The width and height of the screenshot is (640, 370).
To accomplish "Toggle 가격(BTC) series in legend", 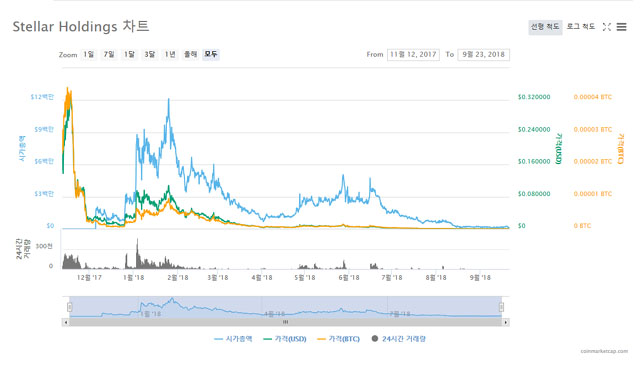I will coord(339,339).
